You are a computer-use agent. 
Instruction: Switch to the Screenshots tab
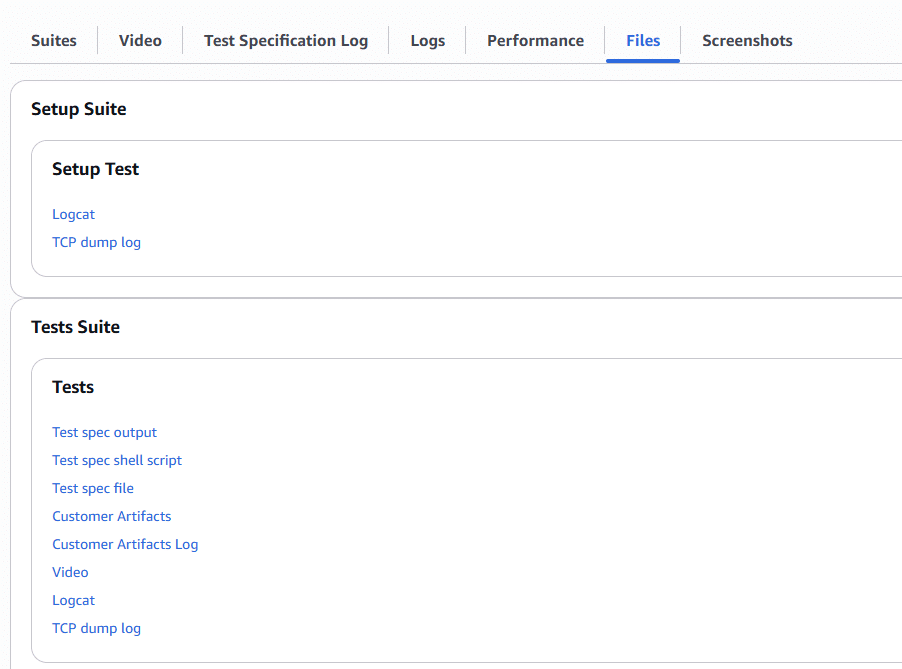coord(747,41)
